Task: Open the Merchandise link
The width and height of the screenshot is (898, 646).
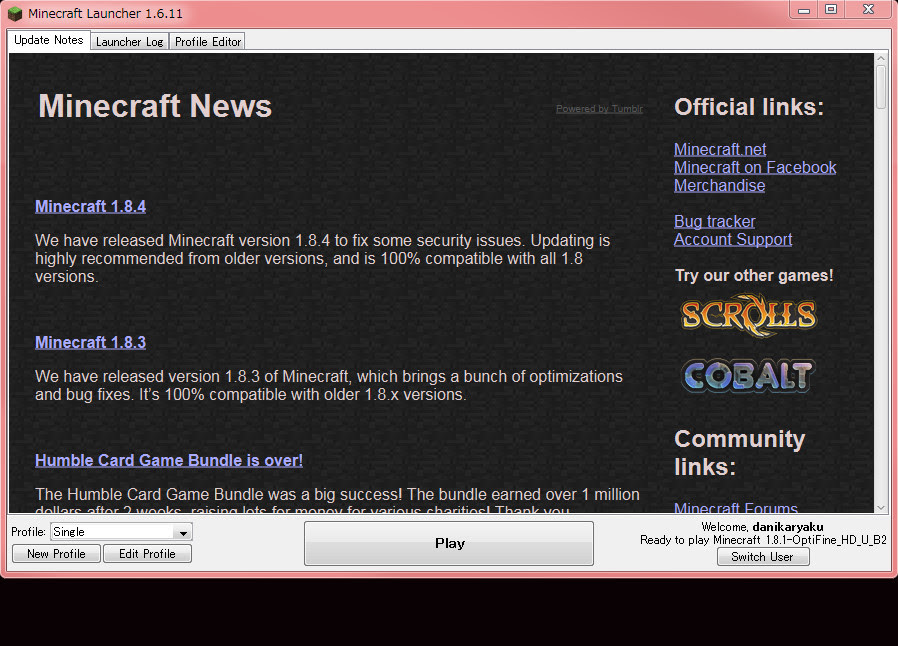Action: (719, 186)
